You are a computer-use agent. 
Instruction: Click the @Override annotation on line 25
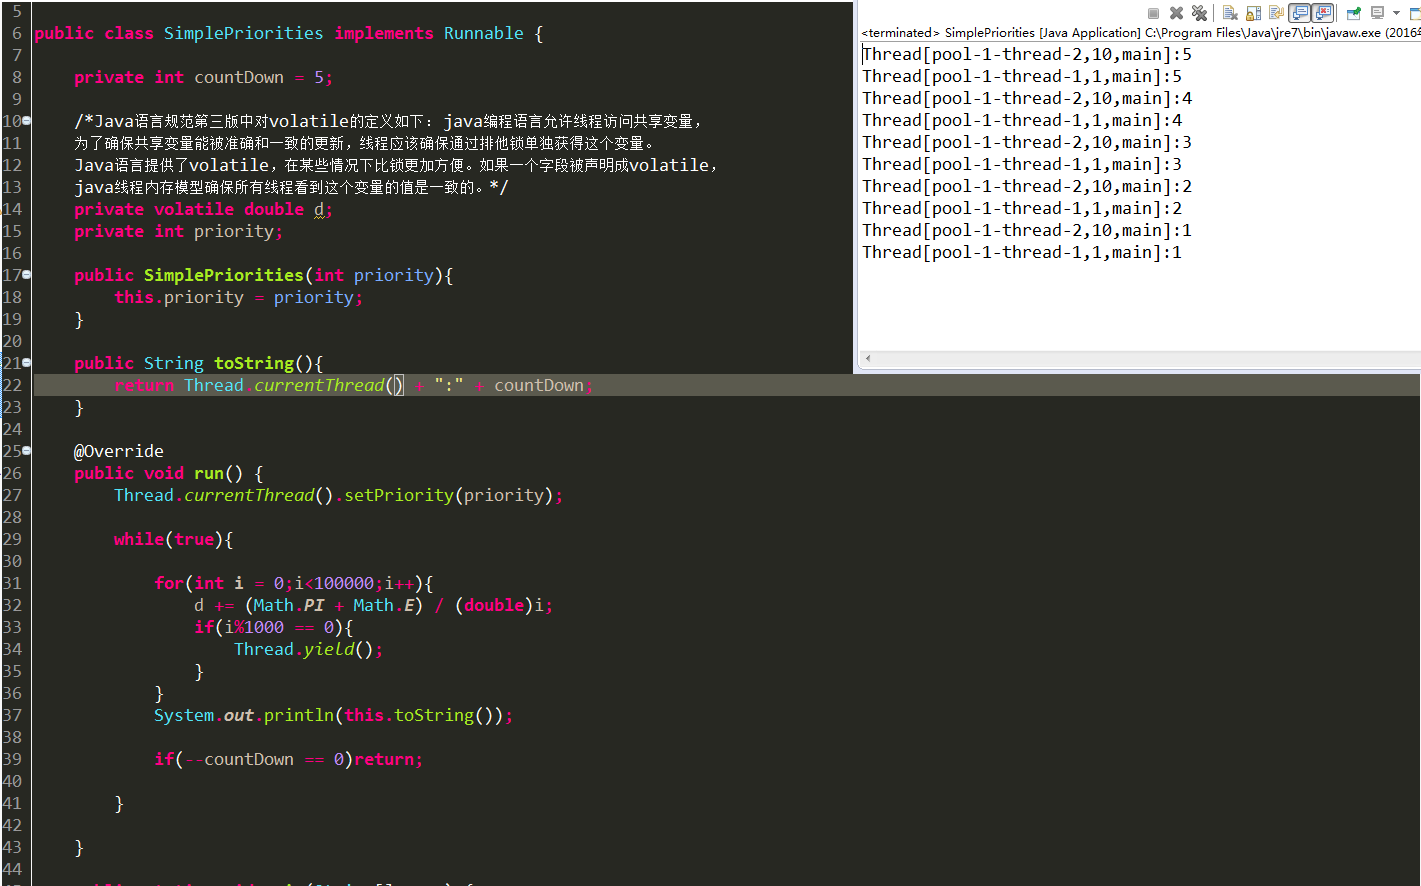119,451
